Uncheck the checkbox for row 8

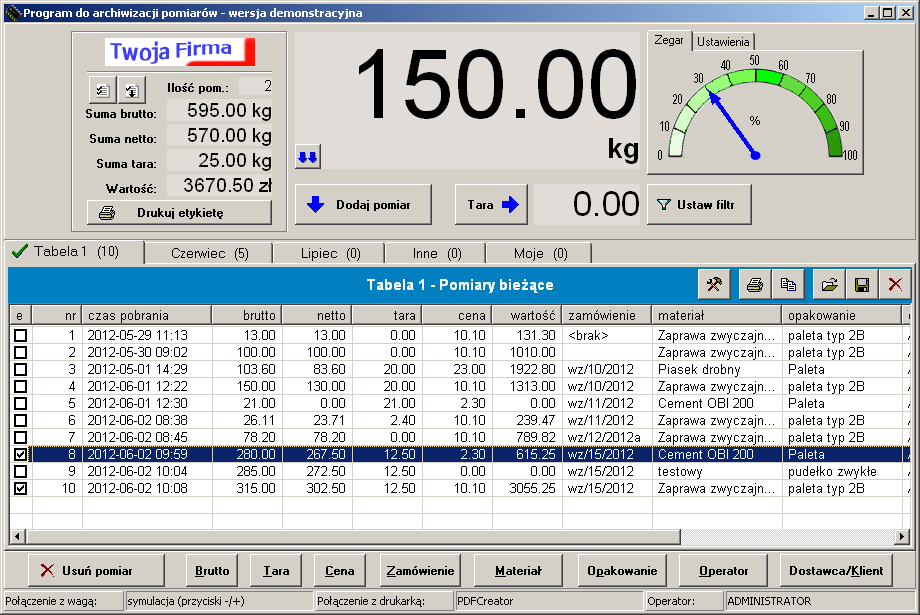click(20, 454)
